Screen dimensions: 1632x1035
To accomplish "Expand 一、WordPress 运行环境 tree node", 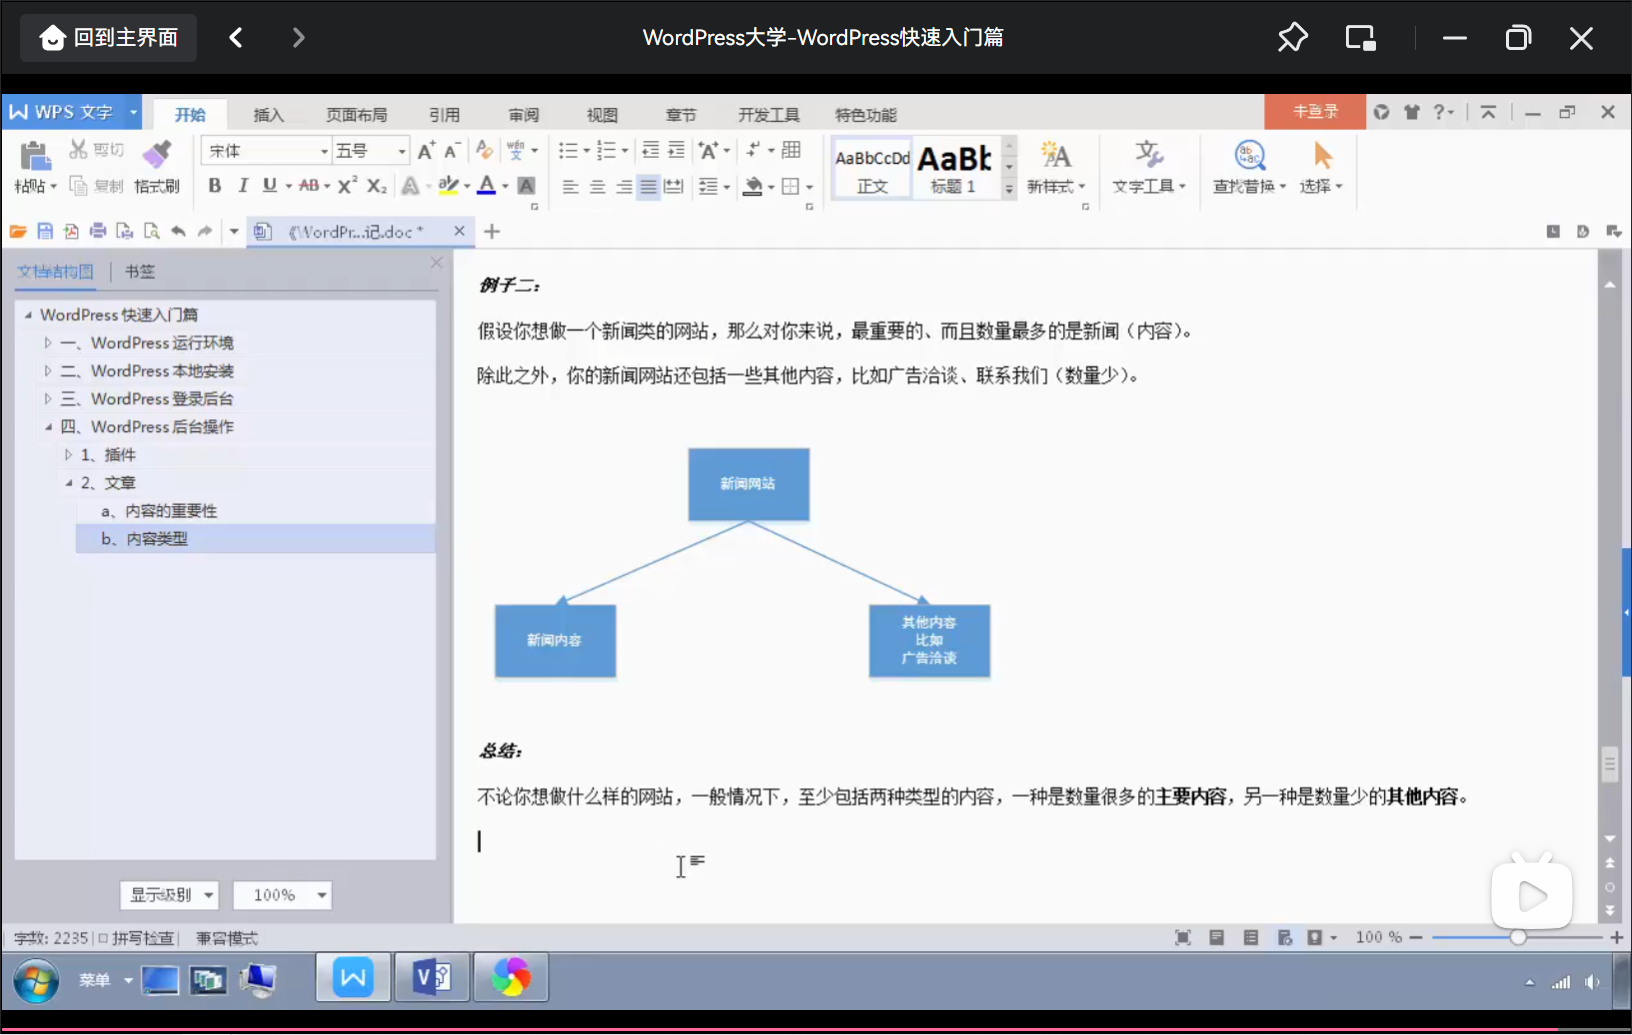I will point(47,343).
